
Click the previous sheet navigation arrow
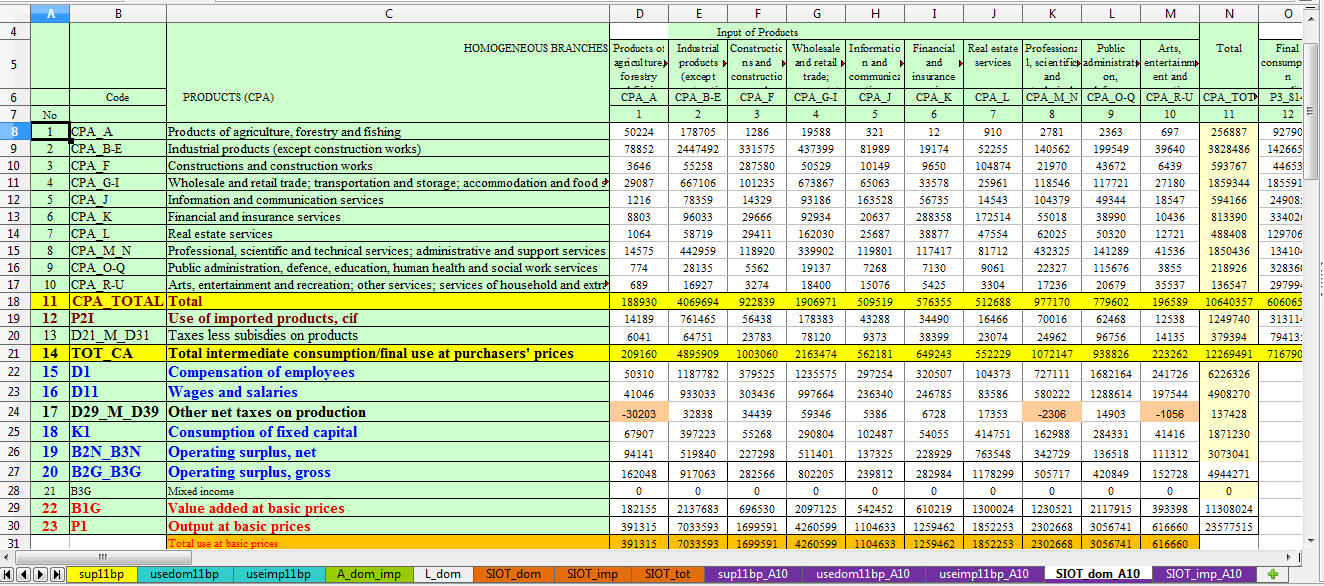pos(24,574)
